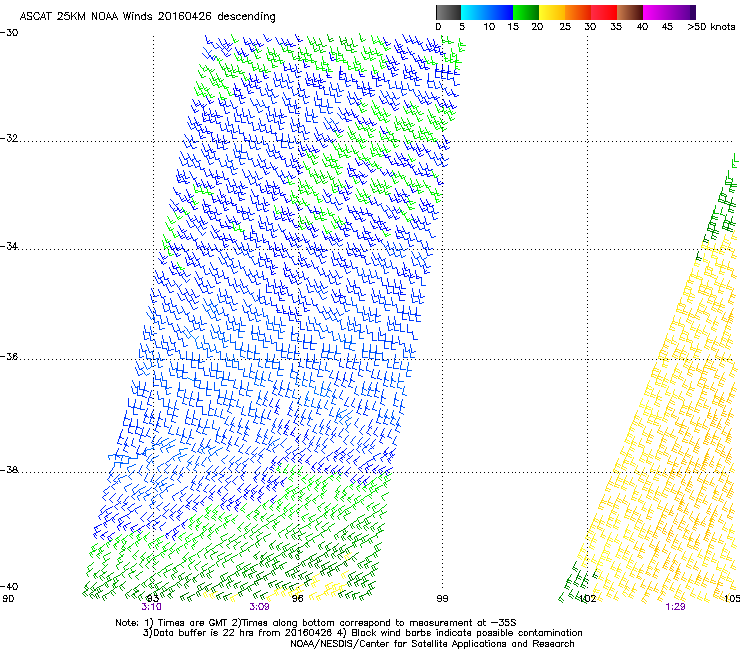740x650 pixels.
Task: Click the '-38' latitude label
Action: click(9, 470)
